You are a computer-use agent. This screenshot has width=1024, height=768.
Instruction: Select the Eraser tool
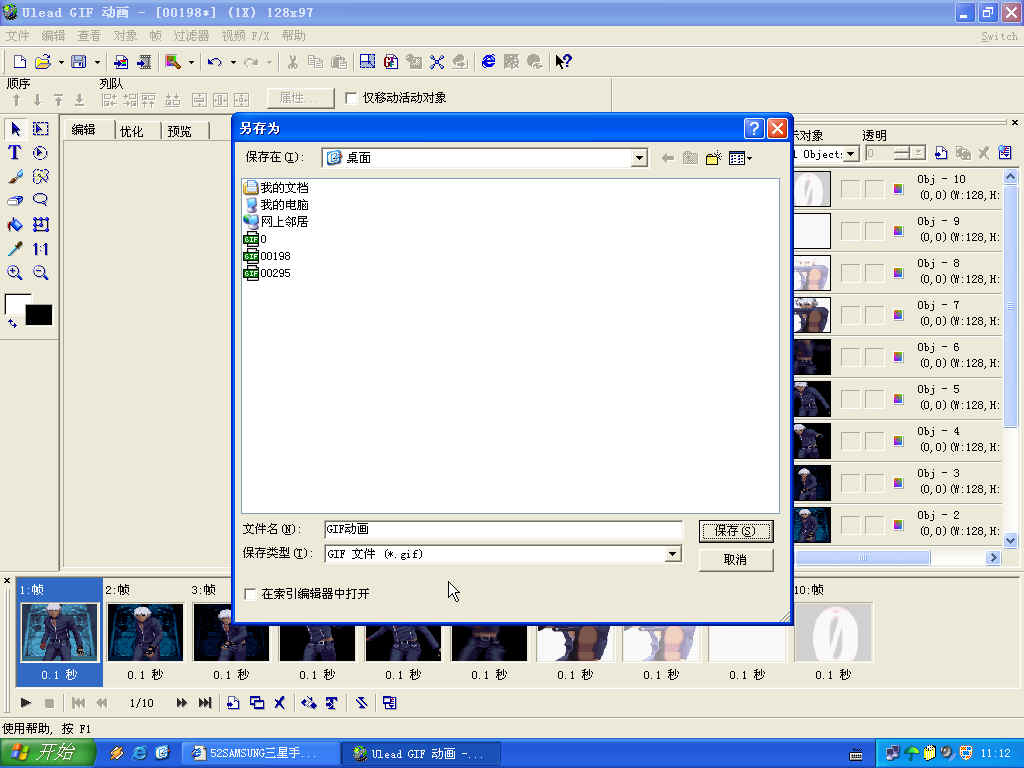tap(15, 200)
